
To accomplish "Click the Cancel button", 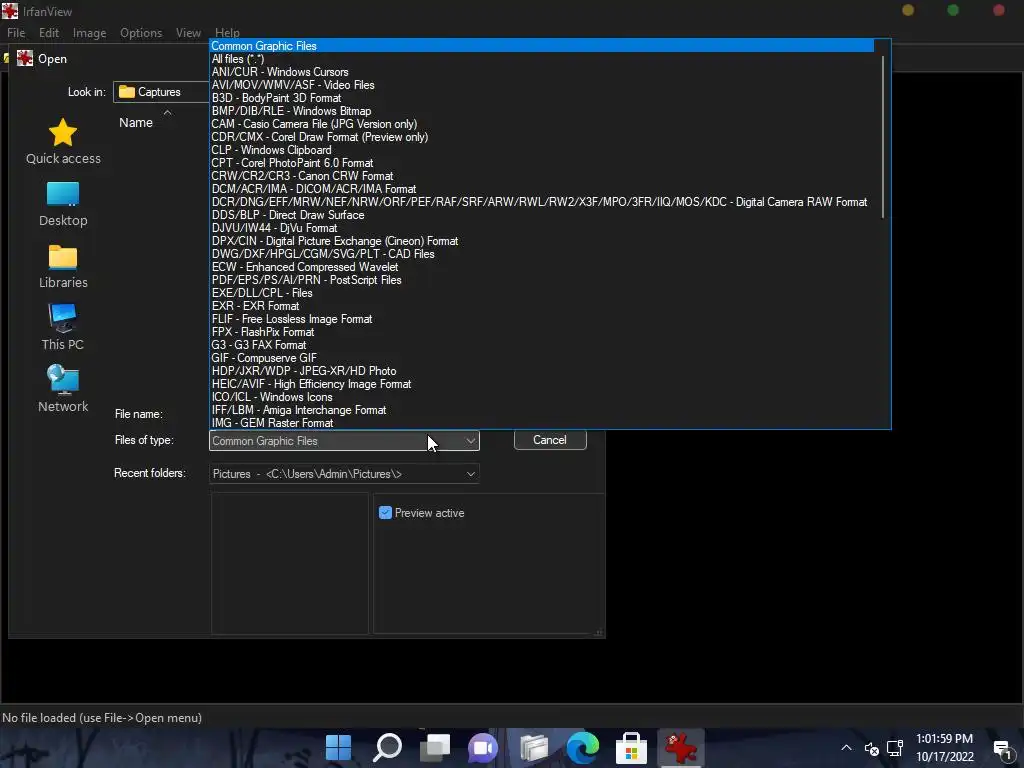I will [550, 440].
